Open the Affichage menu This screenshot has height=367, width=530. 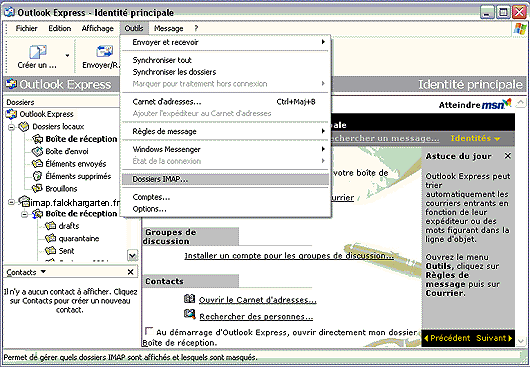[x=97, y=28]
